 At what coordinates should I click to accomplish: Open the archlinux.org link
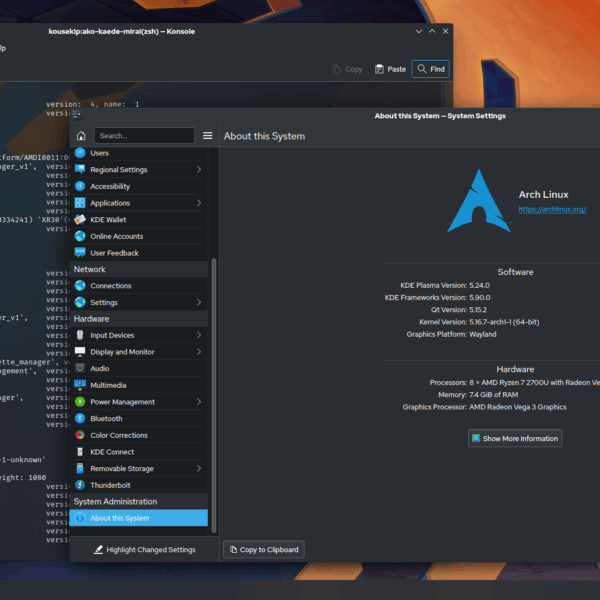pos(552,209)
